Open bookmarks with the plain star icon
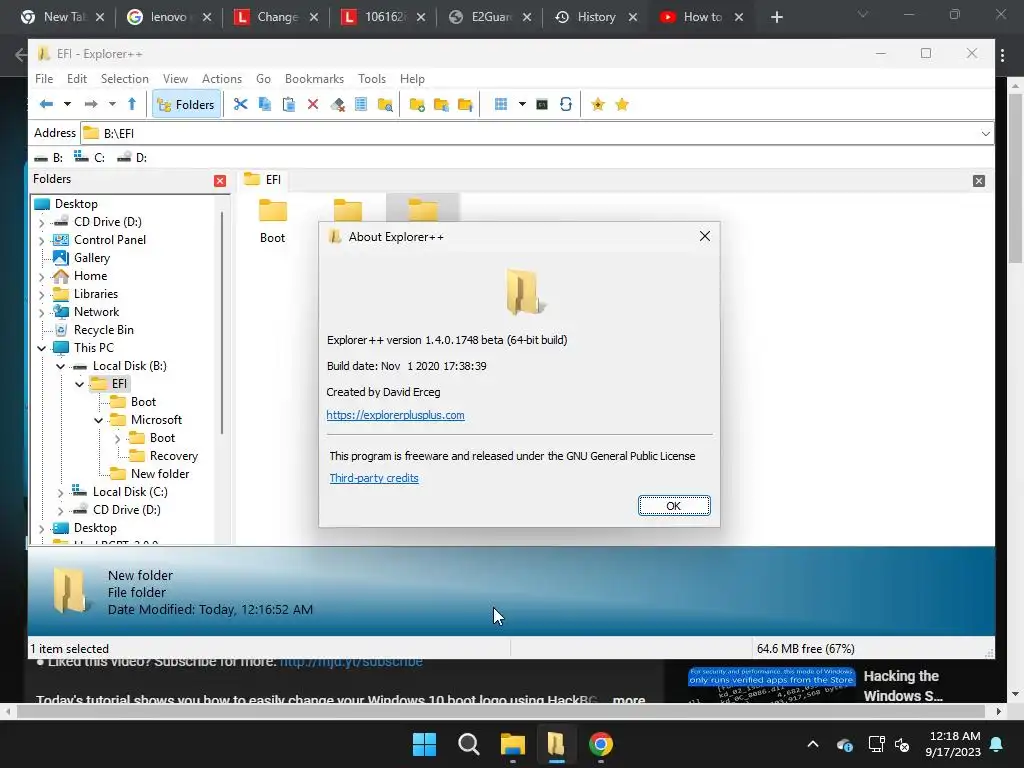The image size is (1024, 768). [622, 104]
